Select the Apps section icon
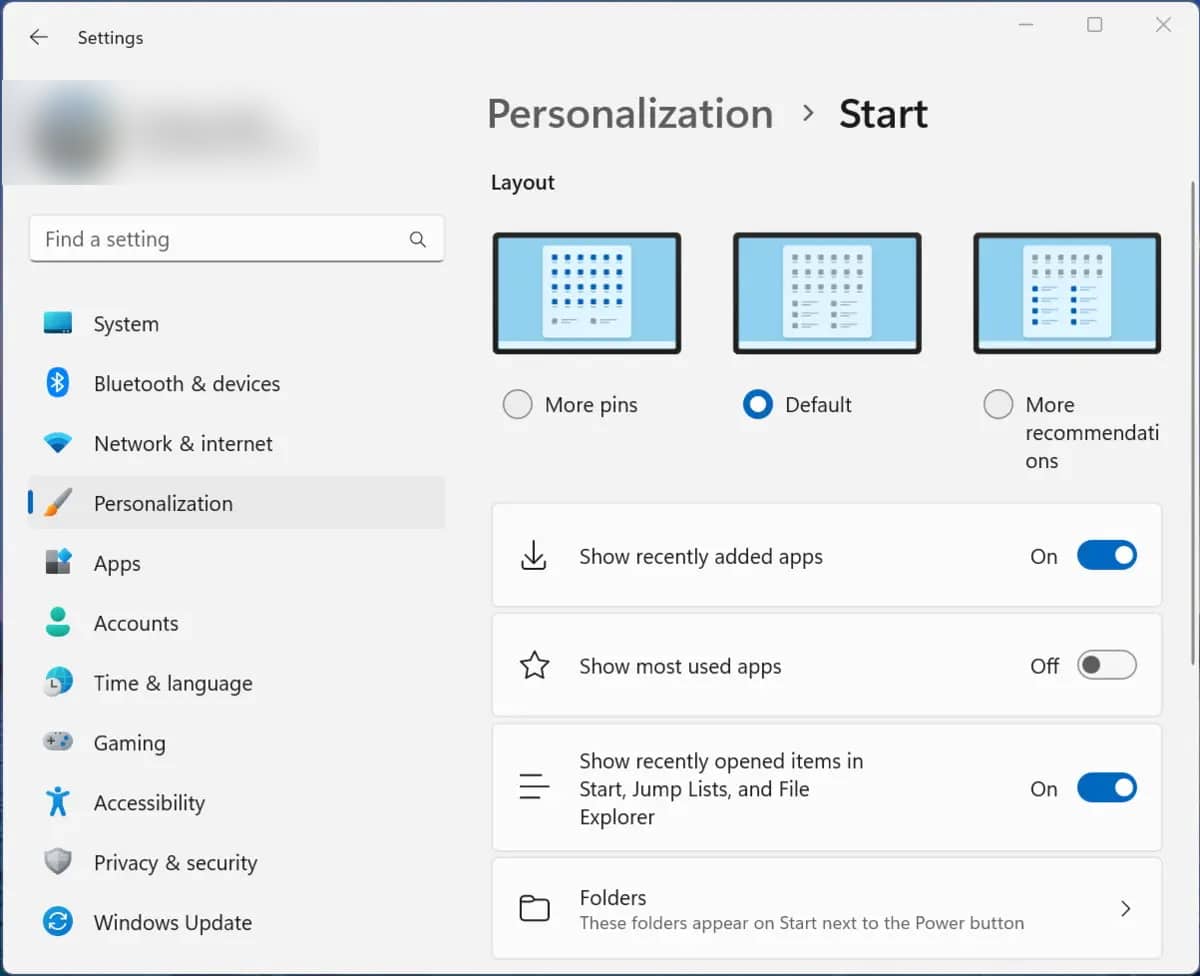This screenshot has height=976, width=1200. 58,563
